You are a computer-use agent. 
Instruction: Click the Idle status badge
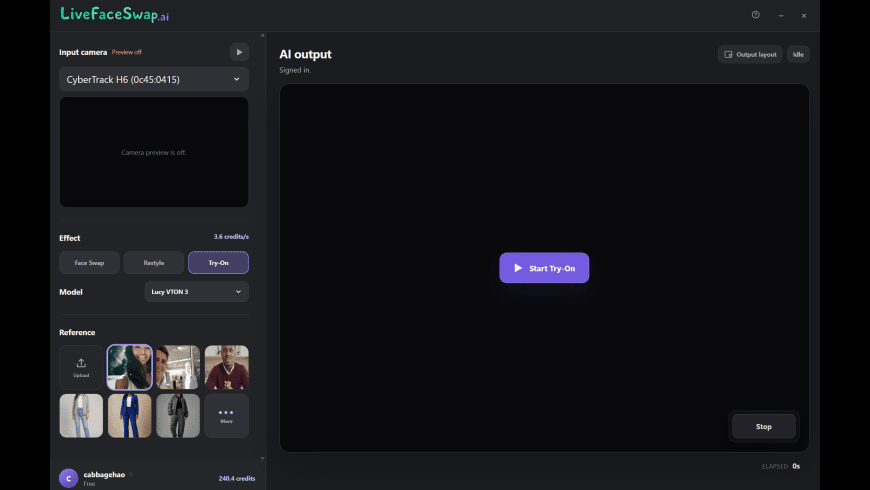pyautogui.click(x=798, y=54)
